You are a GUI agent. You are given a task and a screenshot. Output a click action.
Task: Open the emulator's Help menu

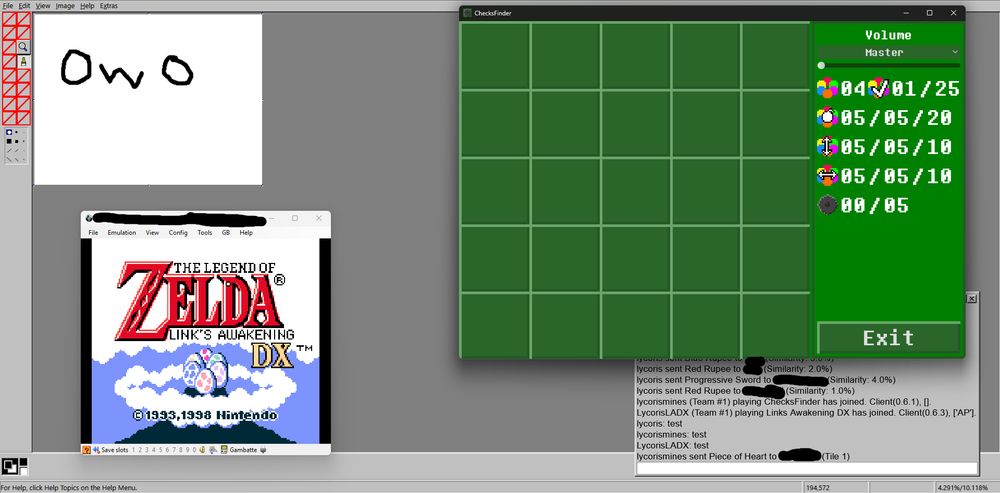pos(246,233)
